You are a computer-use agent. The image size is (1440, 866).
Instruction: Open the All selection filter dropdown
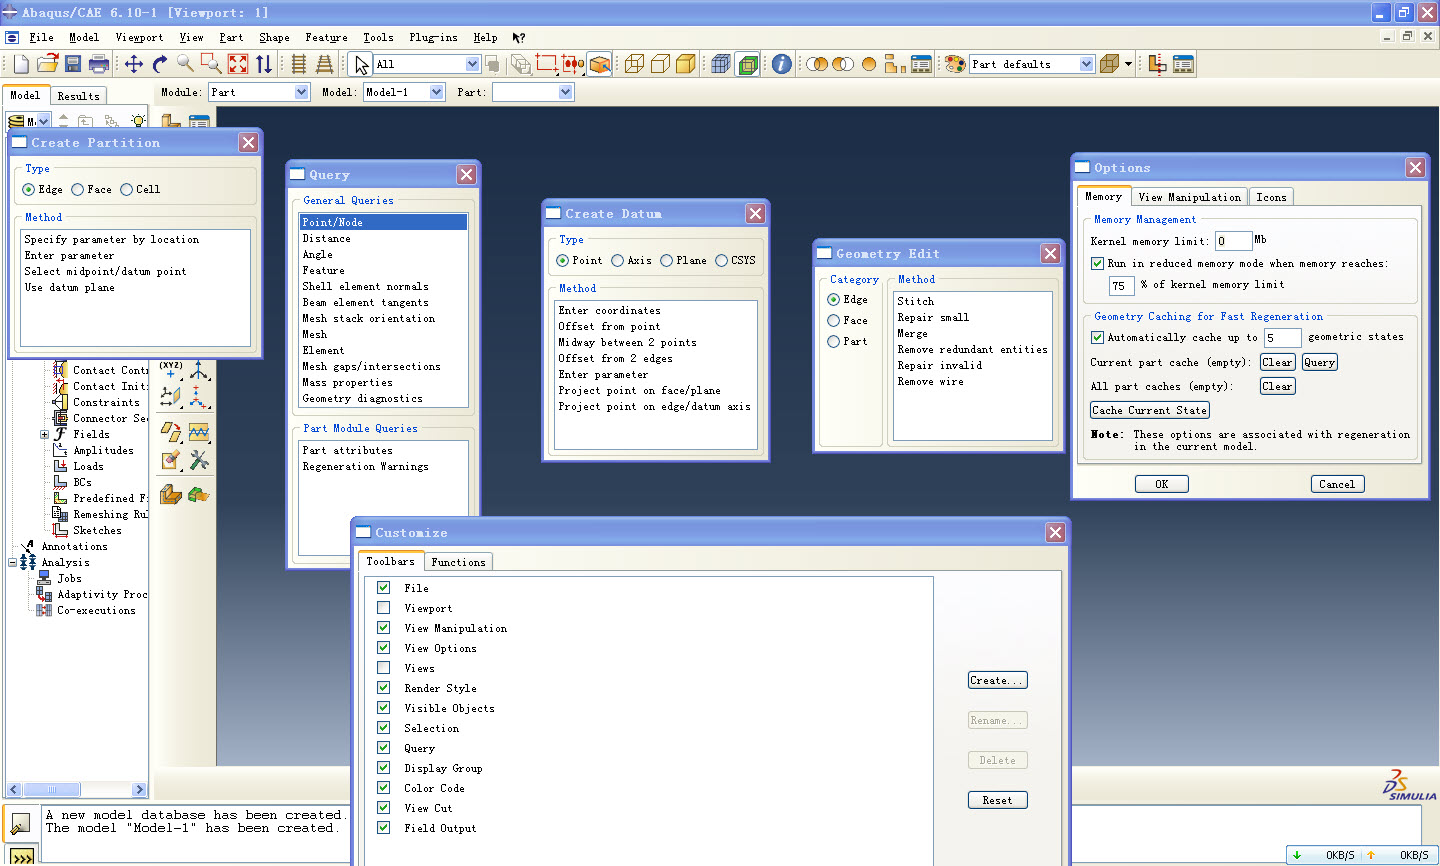(x=472, y=64)
